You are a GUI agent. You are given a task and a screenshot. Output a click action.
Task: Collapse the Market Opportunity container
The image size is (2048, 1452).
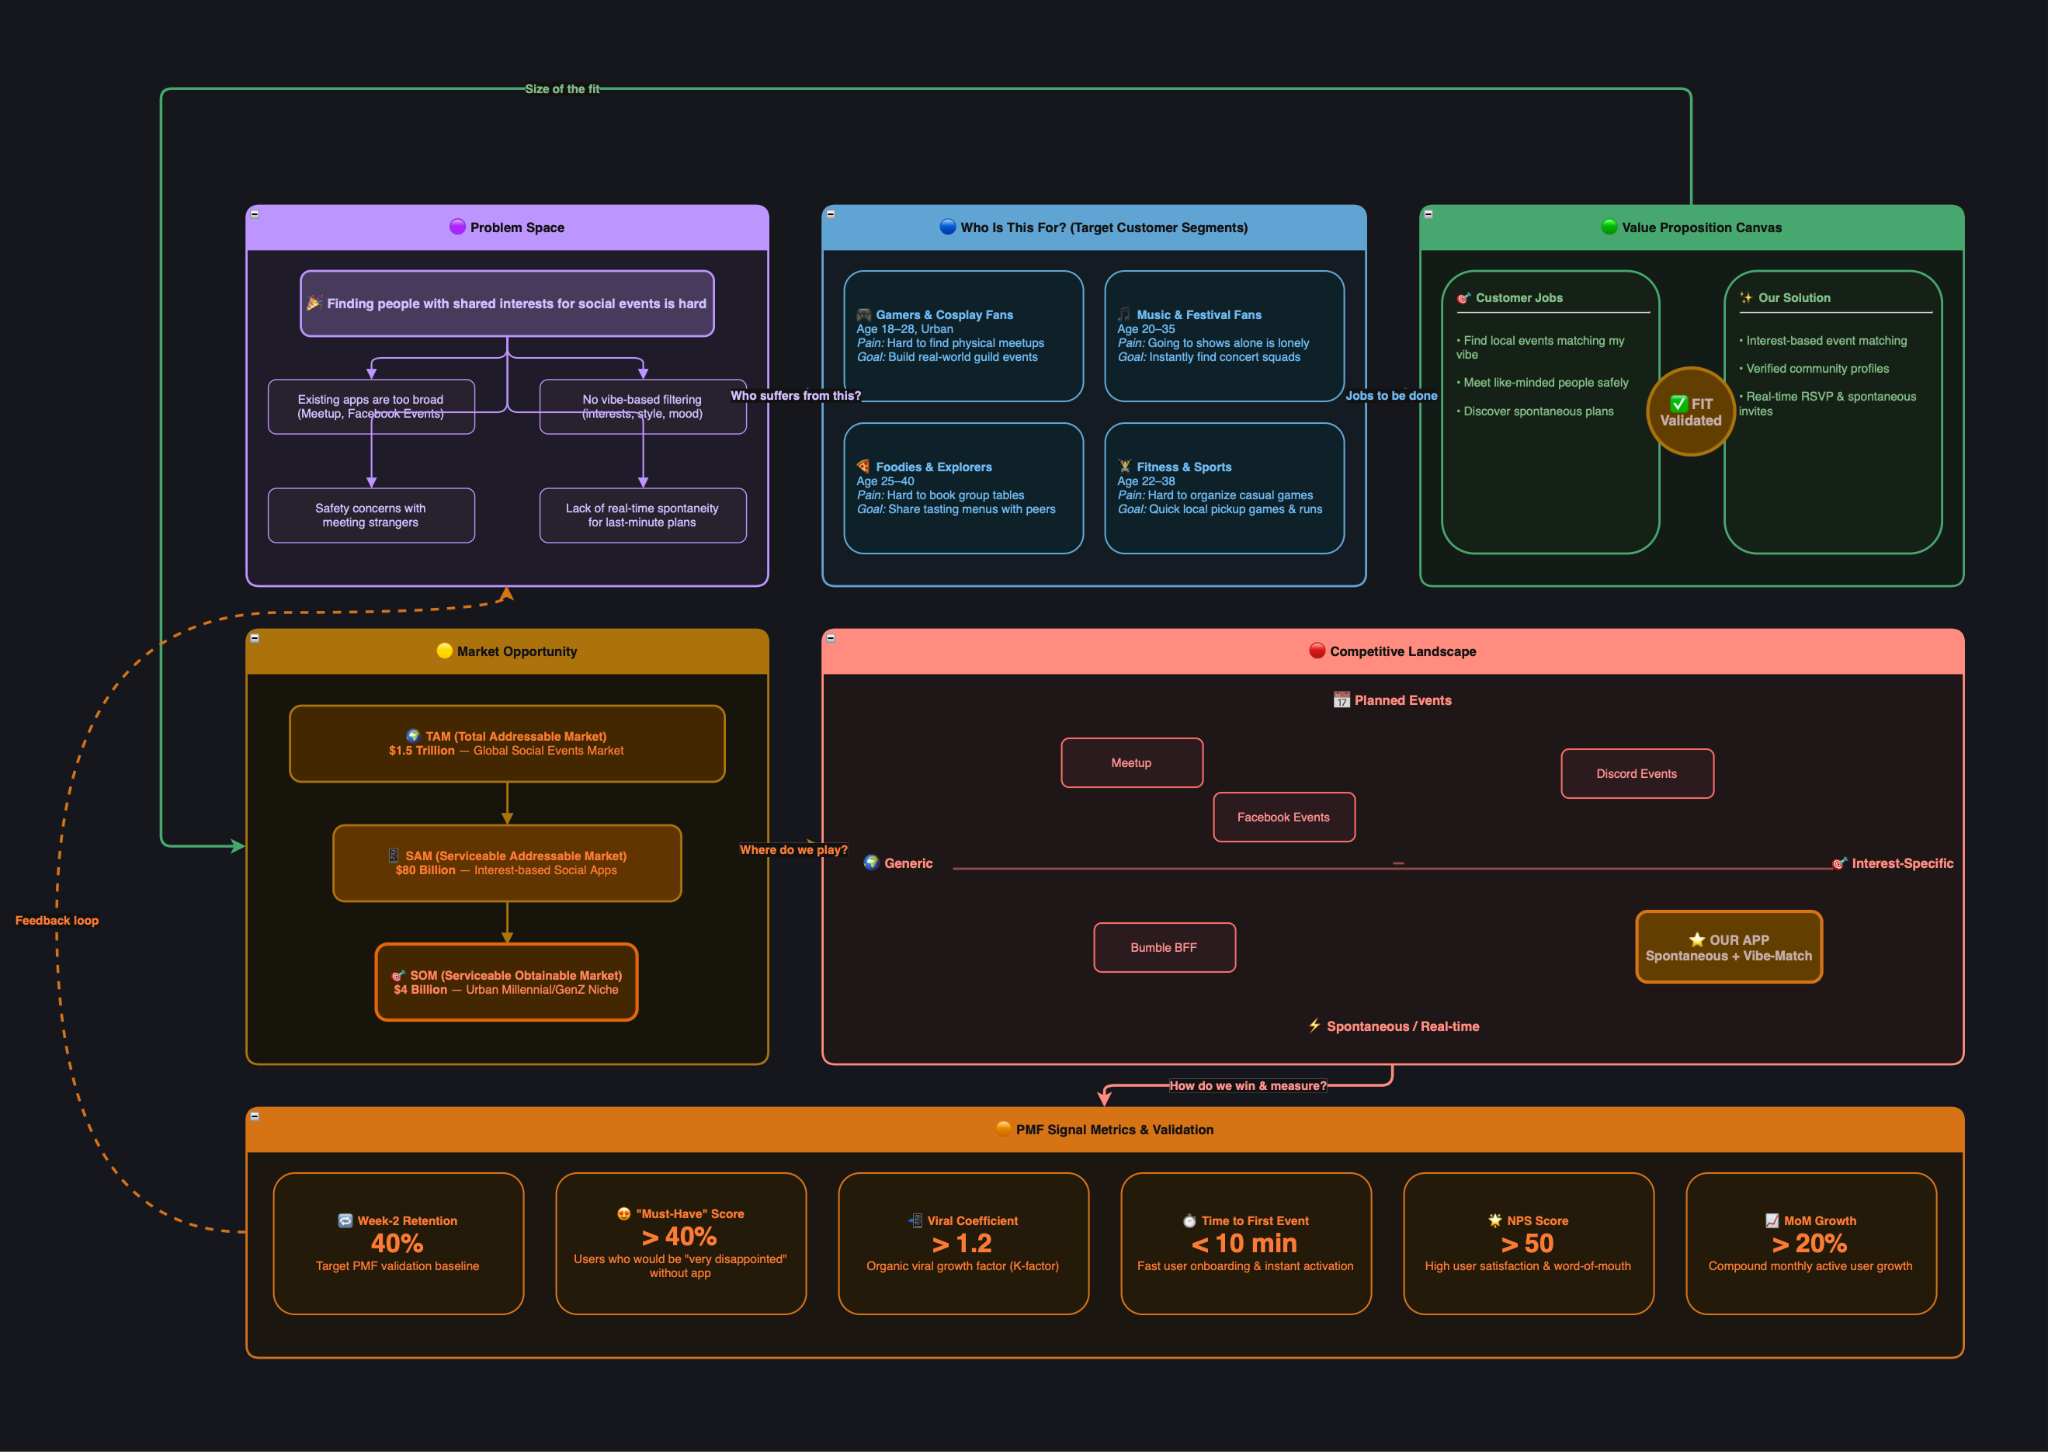tap(255, 638)
